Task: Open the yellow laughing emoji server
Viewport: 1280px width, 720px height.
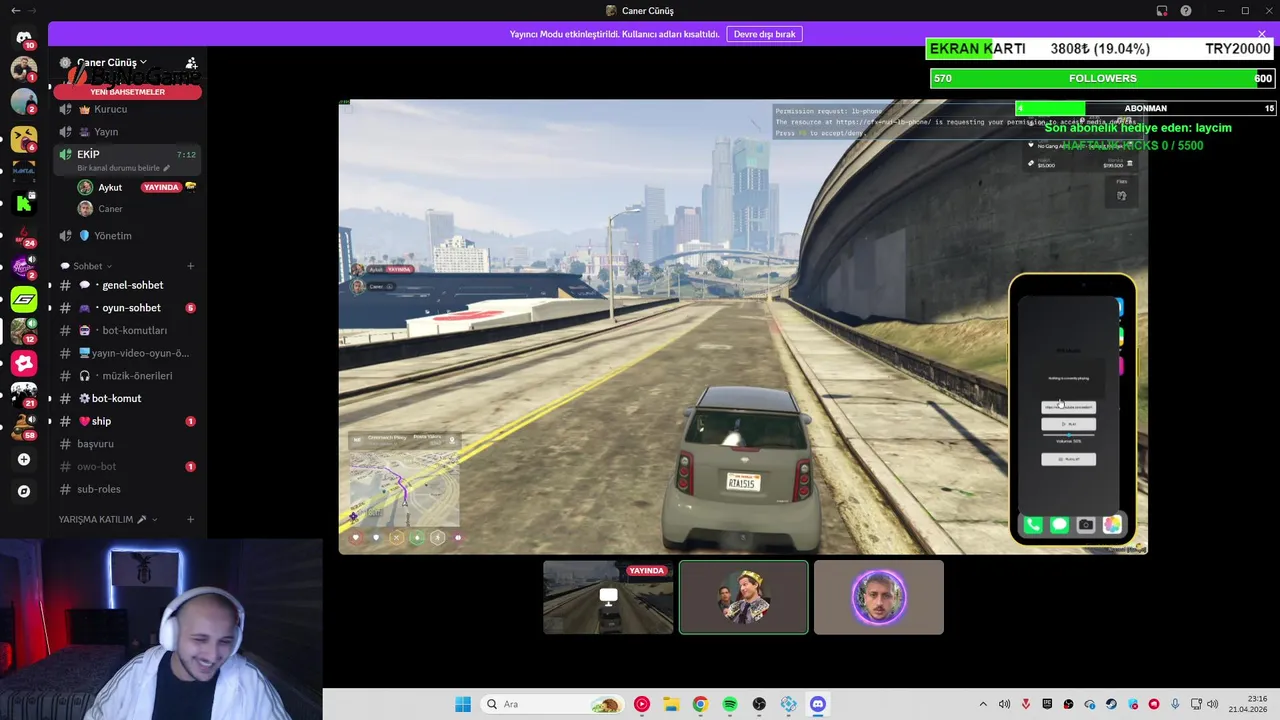Action: (x=24, y=139)
